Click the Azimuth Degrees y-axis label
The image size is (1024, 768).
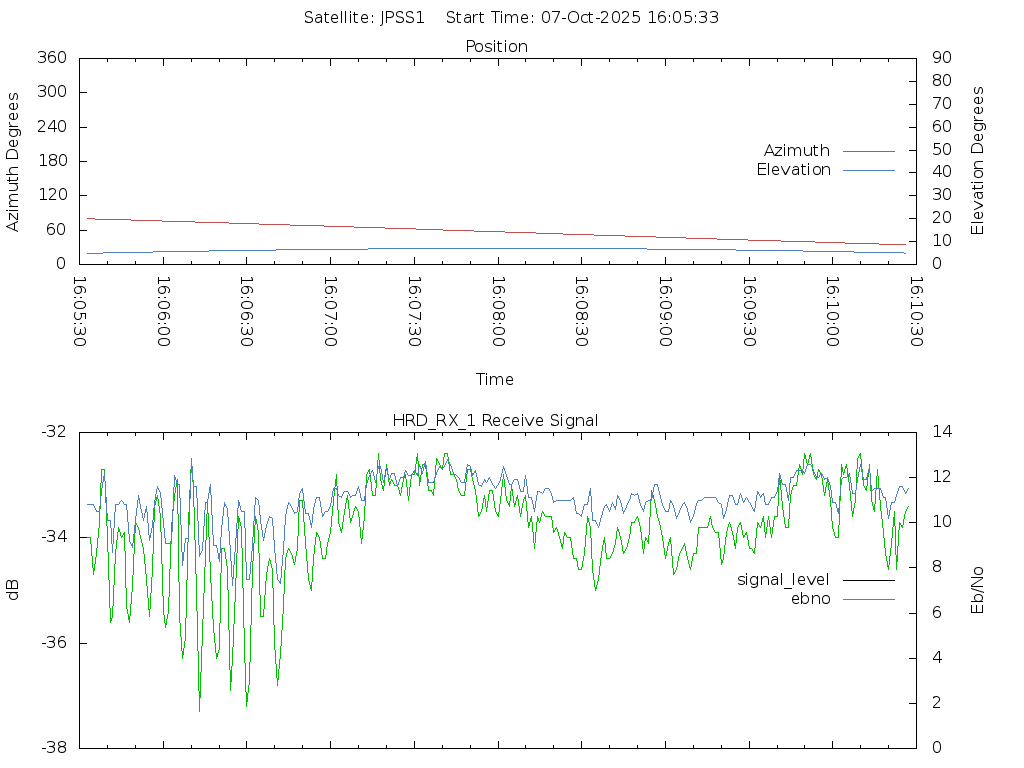point(14,161)
